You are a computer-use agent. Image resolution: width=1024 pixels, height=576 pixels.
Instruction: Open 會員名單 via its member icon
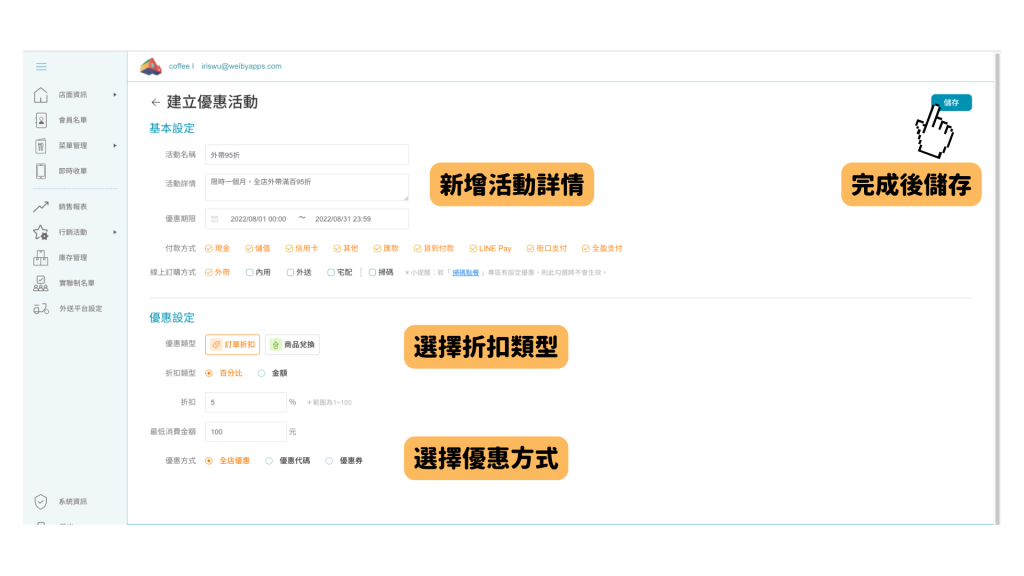pos(41,120)
